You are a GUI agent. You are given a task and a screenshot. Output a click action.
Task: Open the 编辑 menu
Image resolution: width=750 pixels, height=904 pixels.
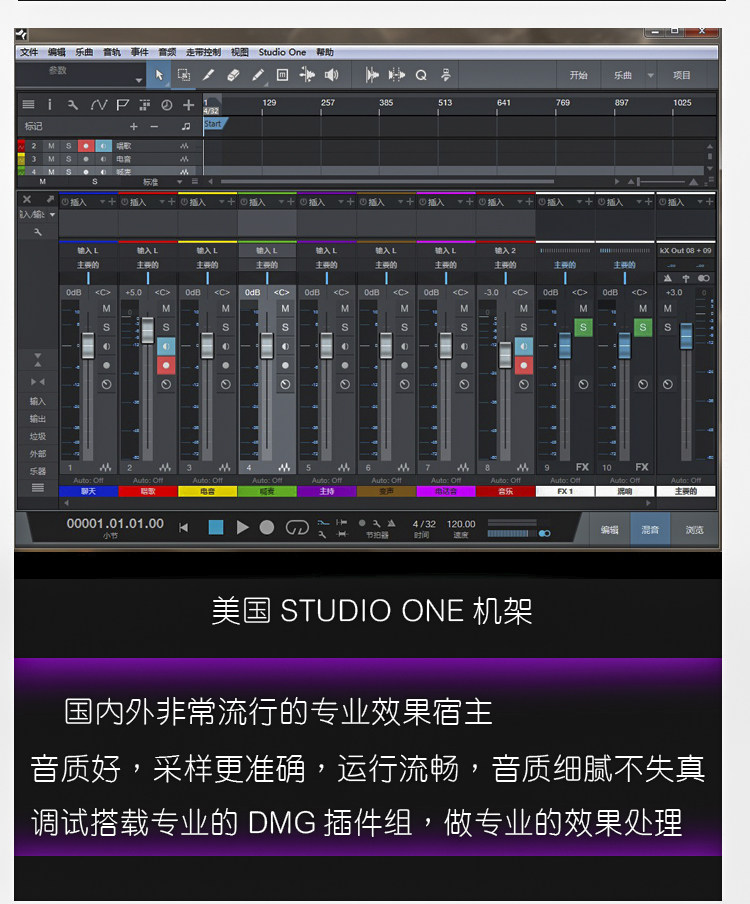[x=56, y=52]
